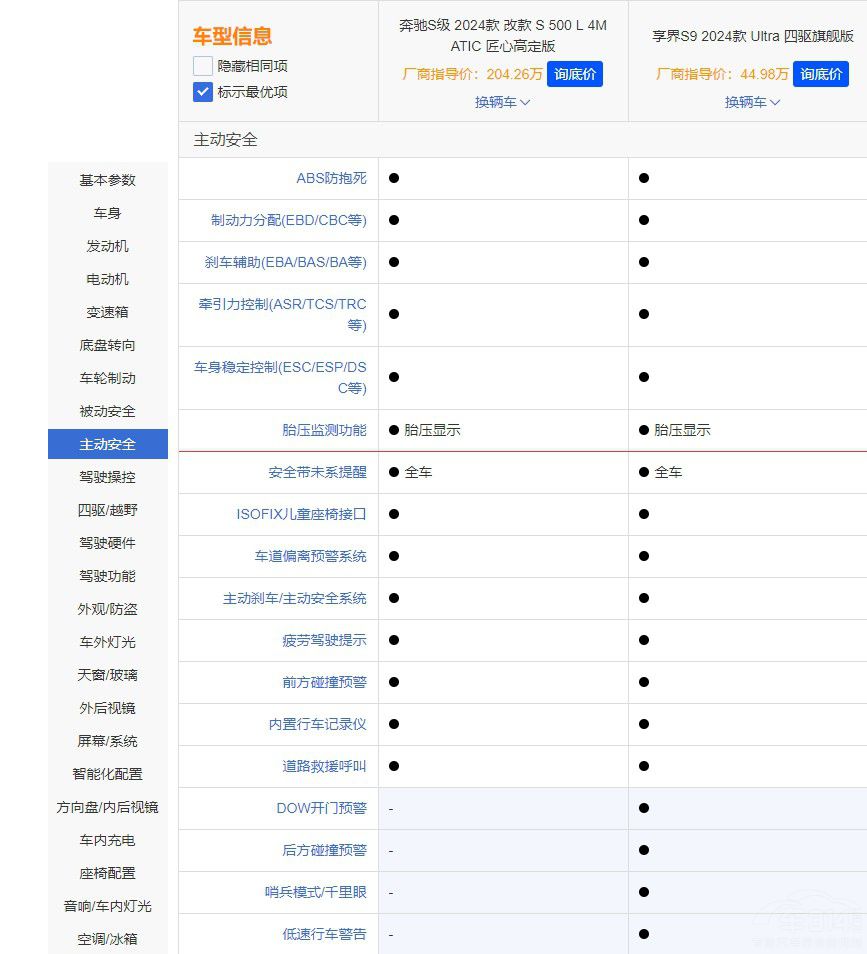Click 询底价 for the 奔驰S级
Image resolution: width=867 pixels, height=954 pixels.
tap(575, 74)
